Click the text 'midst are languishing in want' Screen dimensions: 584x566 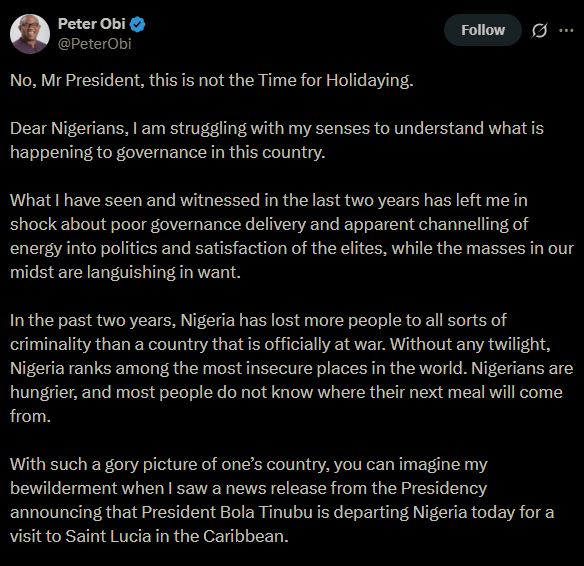coord(125,273)
